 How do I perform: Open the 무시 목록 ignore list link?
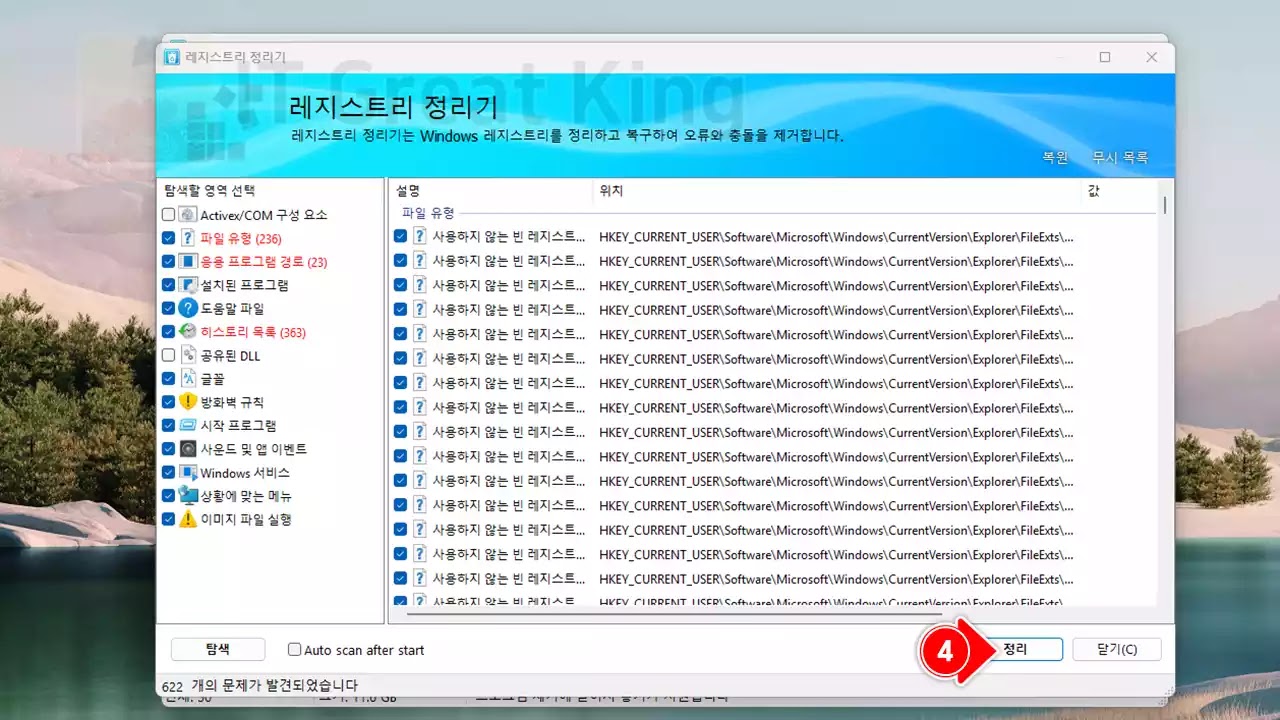tap(1120, 158)
